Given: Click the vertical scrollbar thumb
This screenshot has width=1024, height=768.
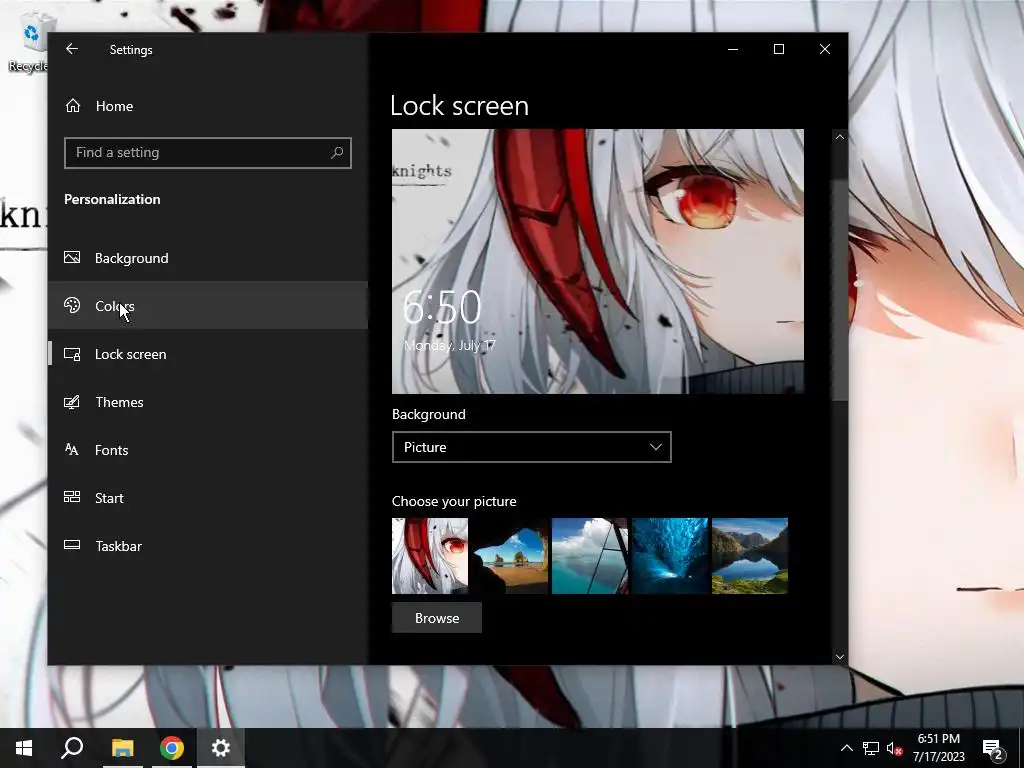Looking at the screenshot, I should point(840,291).
